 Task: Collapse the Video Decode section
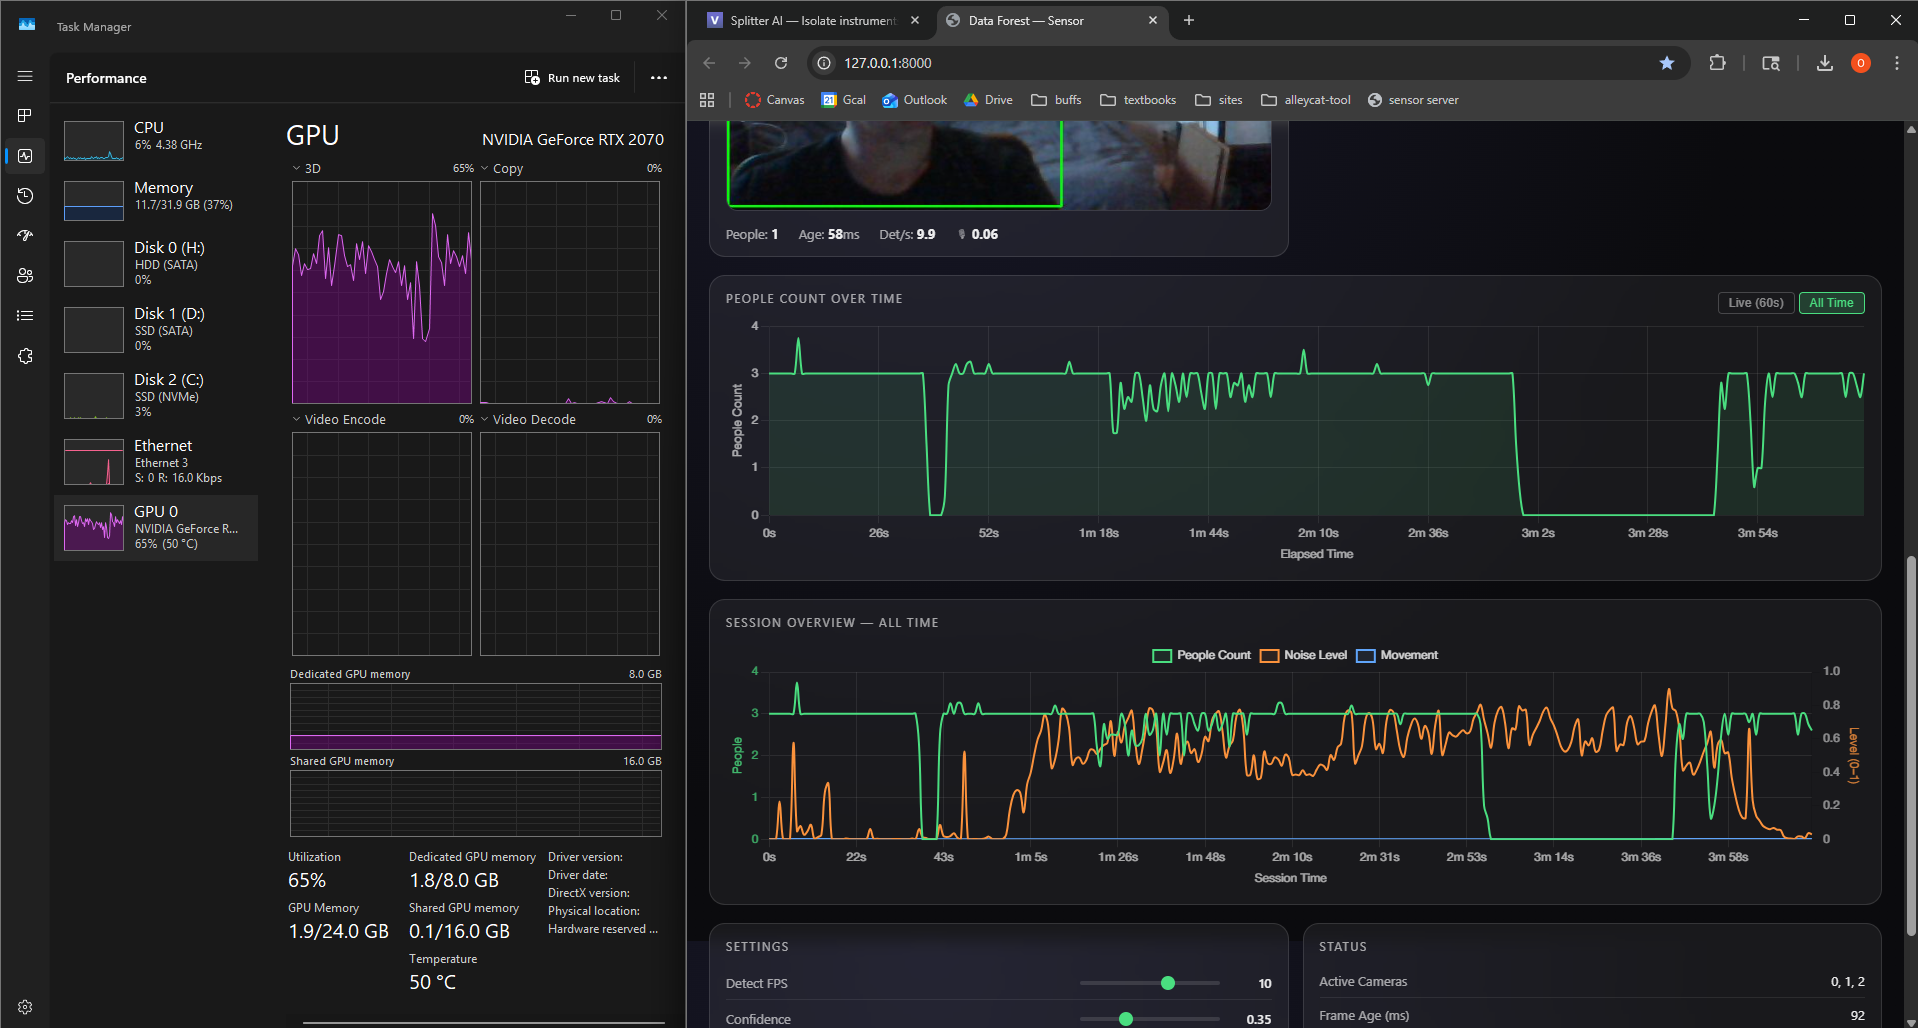[x=486, y=419]
